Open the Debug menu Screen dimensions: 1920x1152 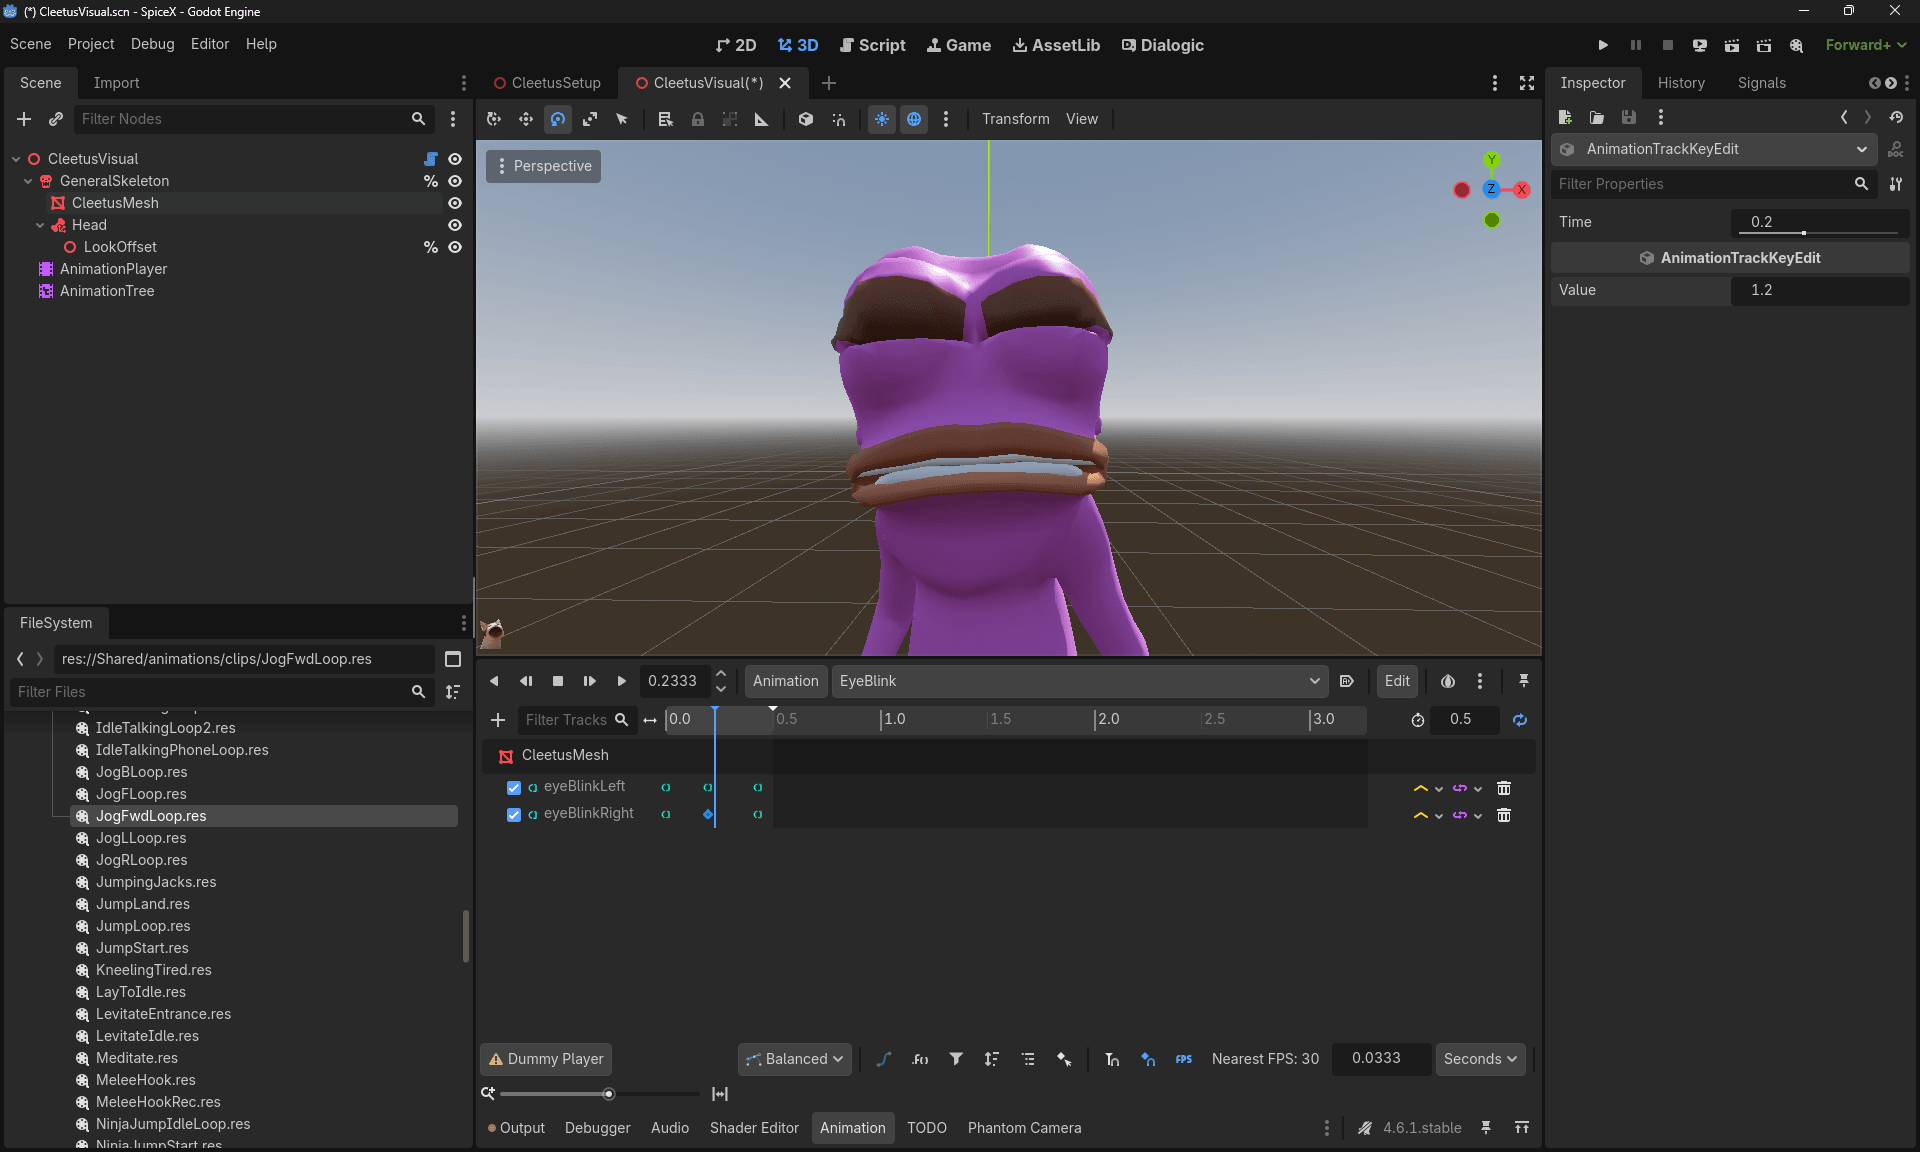[152, 44]
